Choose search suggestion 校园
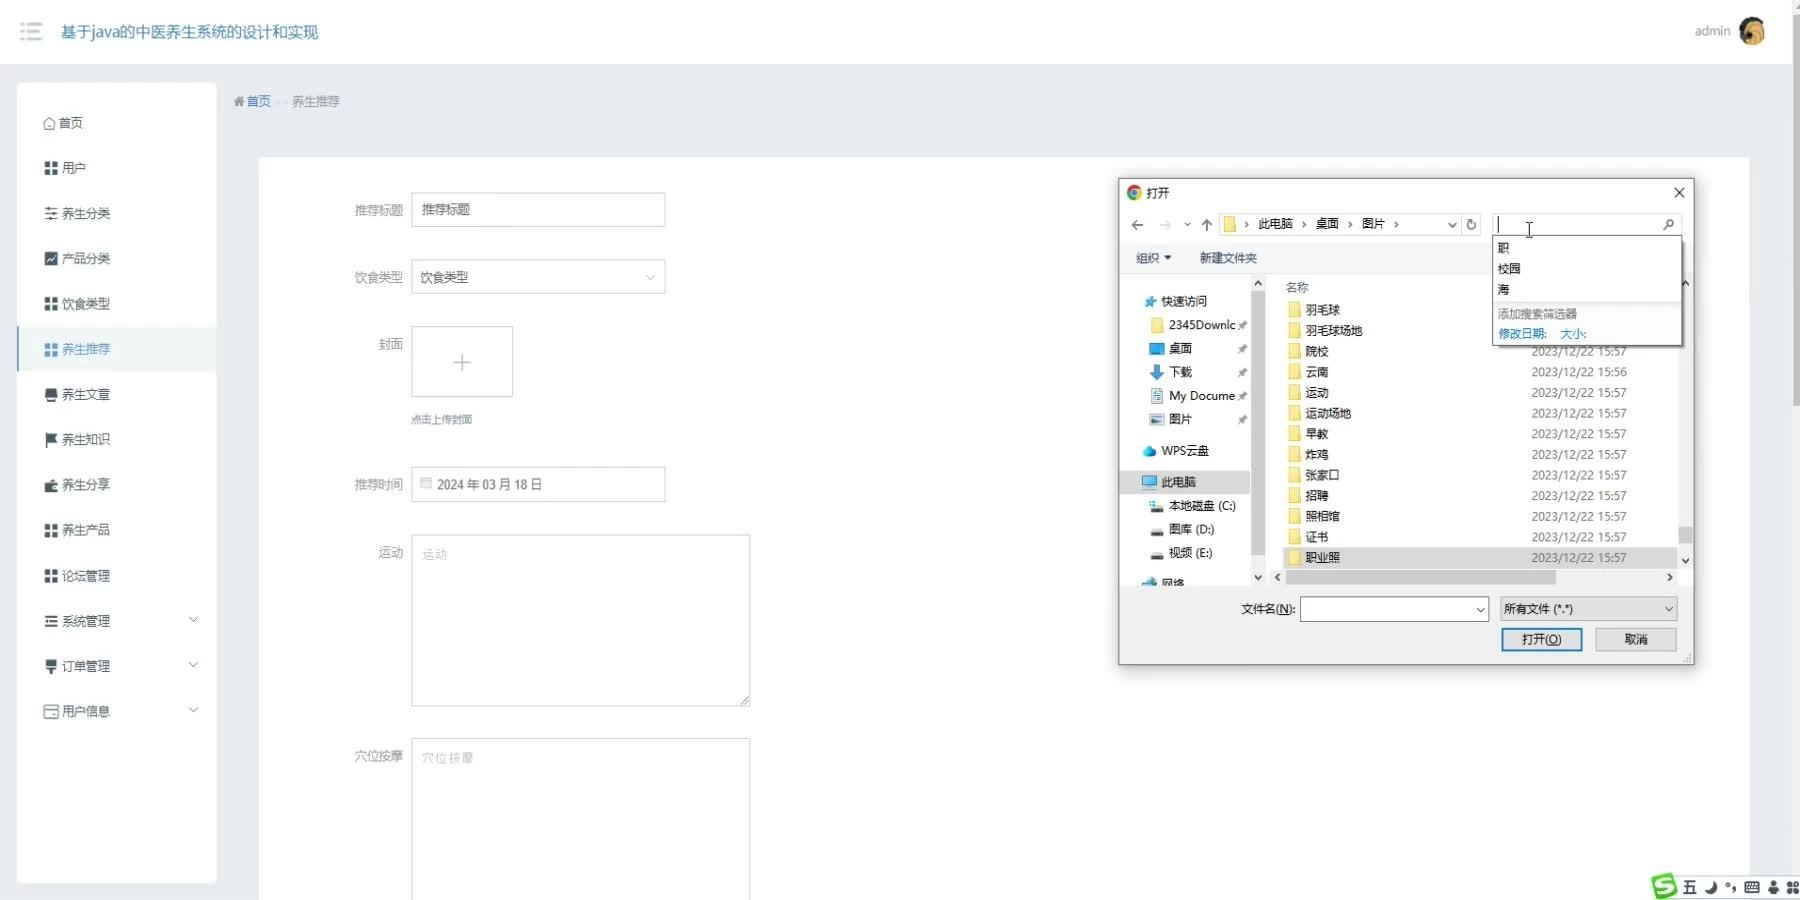Viewport: 1800px width, 900px height. point(1509,268)
